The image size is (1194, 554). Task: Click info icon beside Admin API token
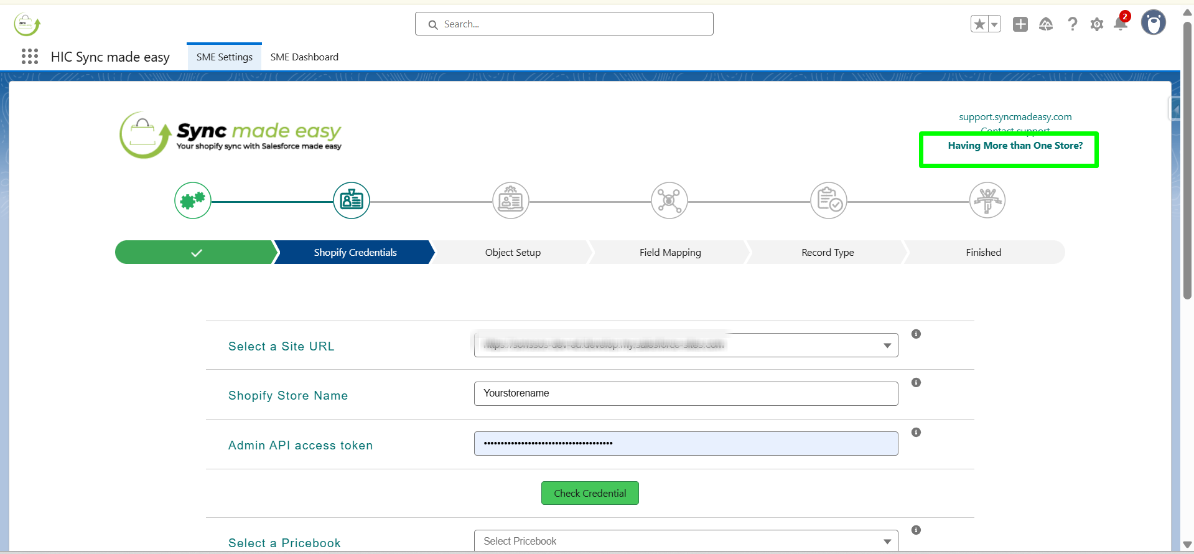[x=916, y=432]
